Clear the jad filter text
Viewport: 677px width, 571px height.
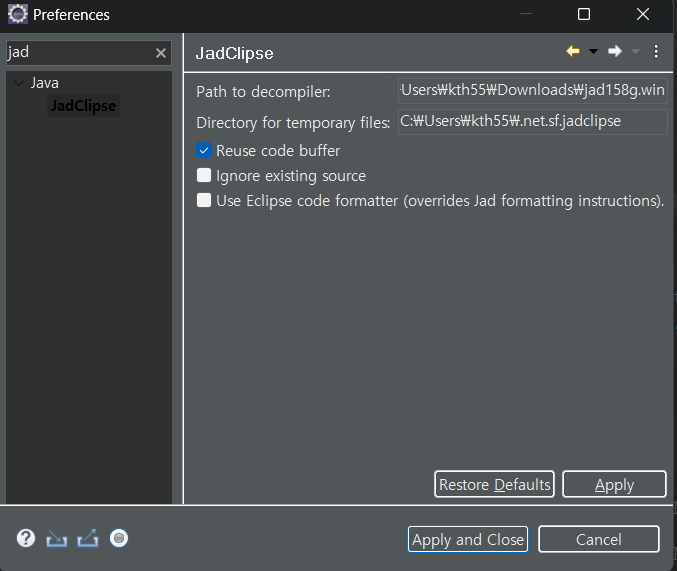point(161,53)
